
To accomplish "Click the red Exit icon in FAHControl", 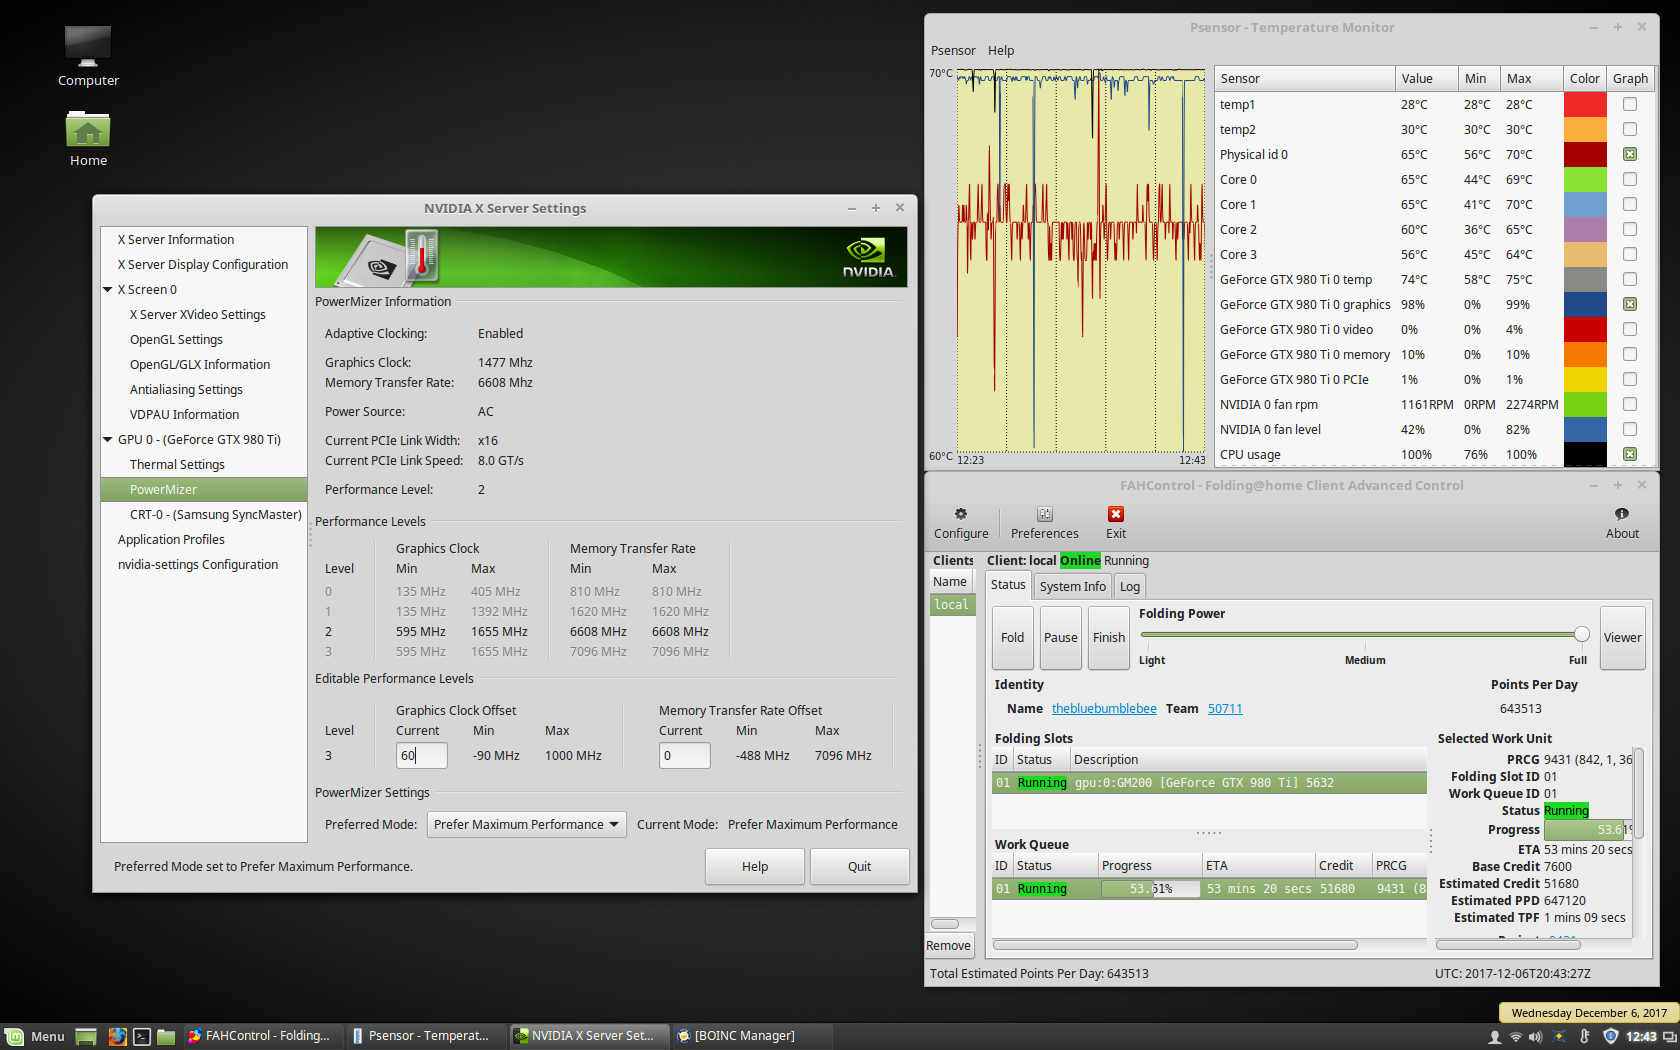I will coord(1116,522).
